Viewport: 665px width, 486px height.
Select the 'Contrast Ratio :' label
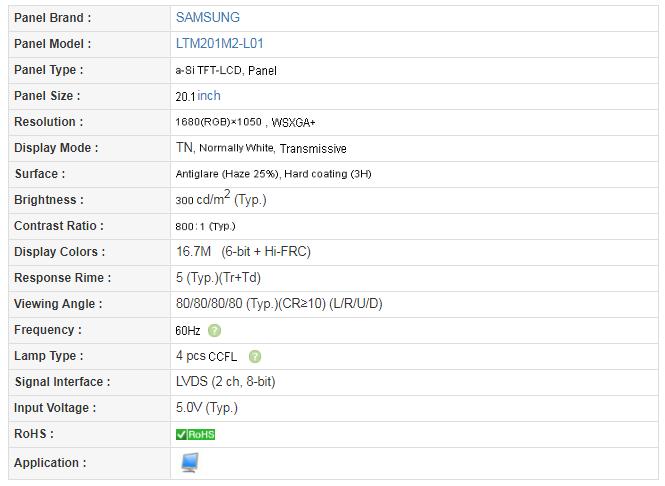point(59,226)
